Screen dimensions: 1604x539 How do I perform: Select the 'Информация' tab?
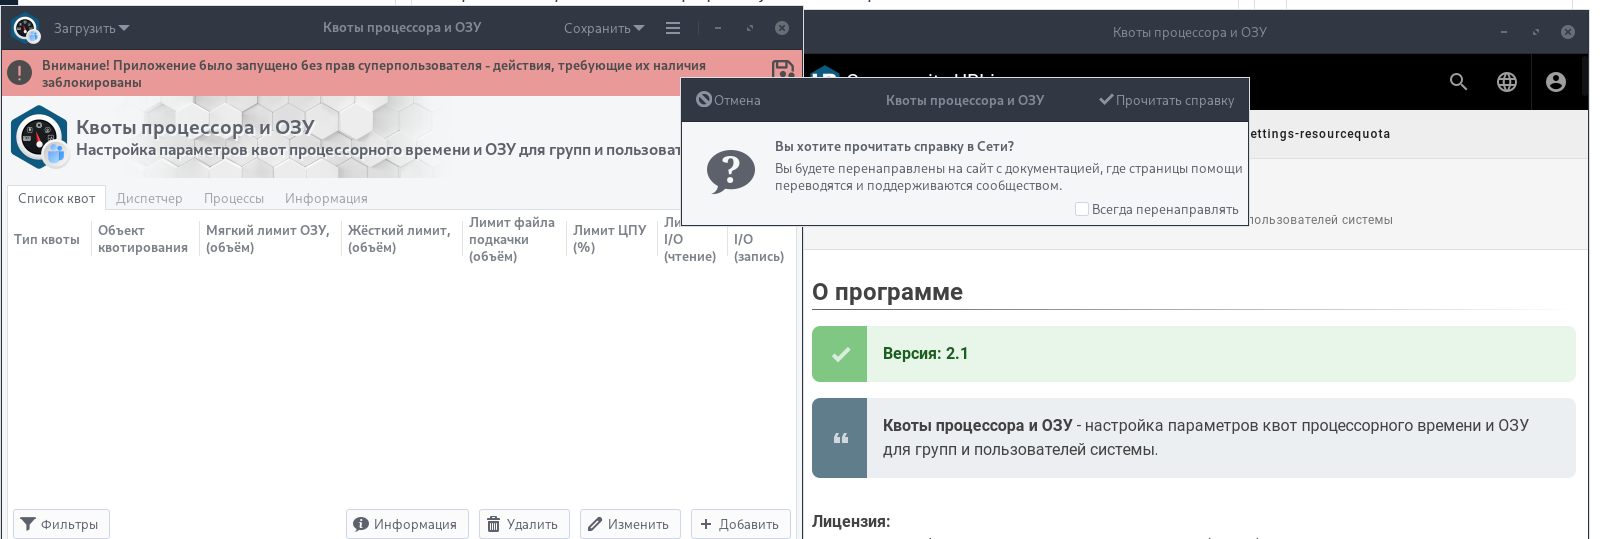[x=326, y=198]
